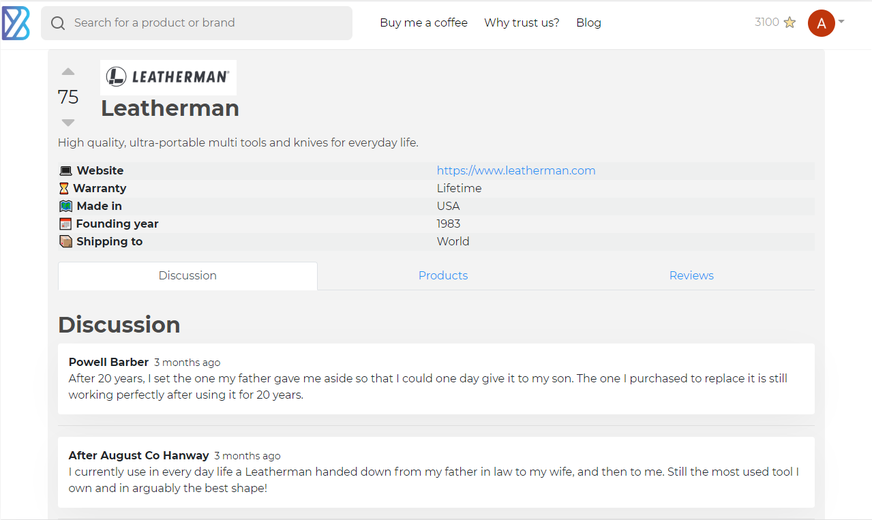Open the Why trust us? page
Screen dimensions: 872x520
(522, 23)
